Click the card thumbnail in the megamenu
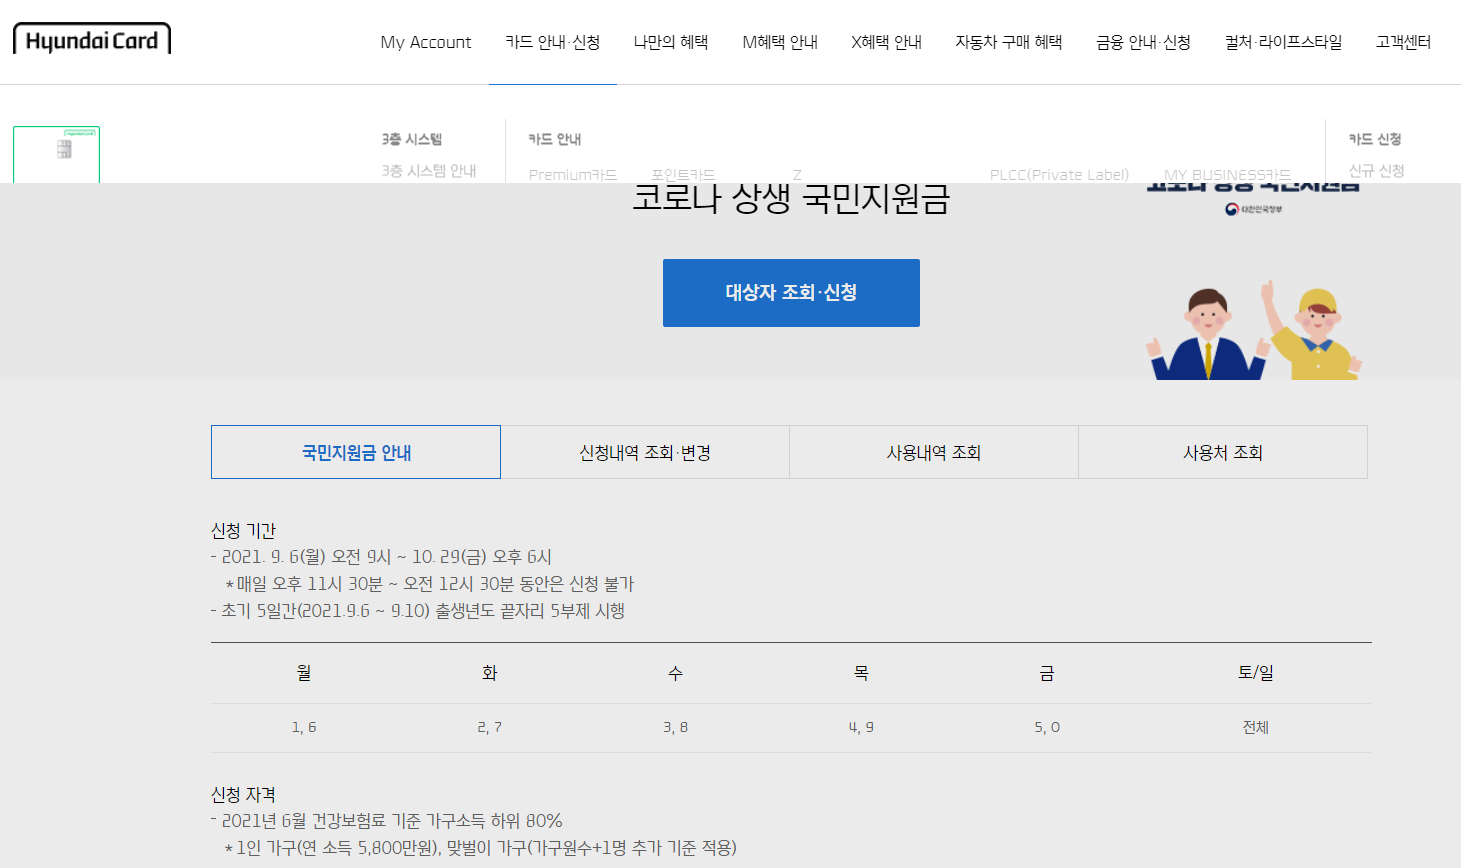Screen dimensions: 1461x868 coord(57,153)
